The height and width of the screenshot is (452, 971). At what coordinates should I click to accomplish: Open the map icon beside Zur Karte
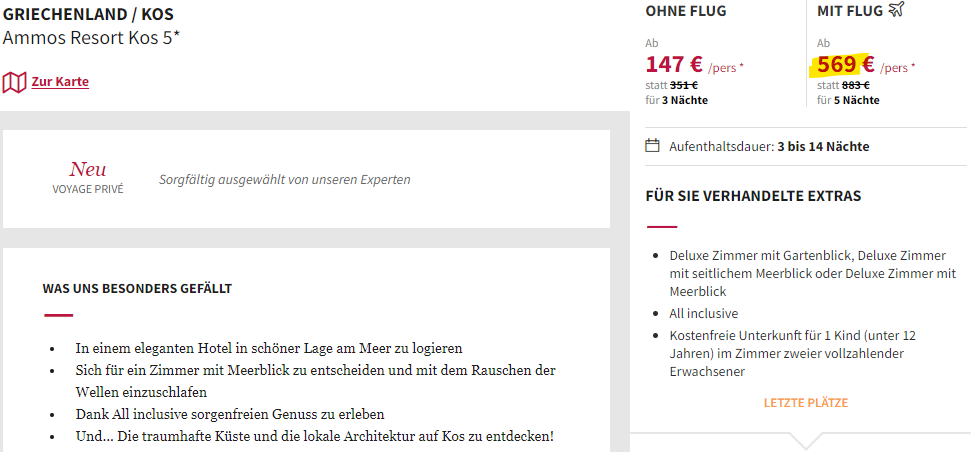14,82
